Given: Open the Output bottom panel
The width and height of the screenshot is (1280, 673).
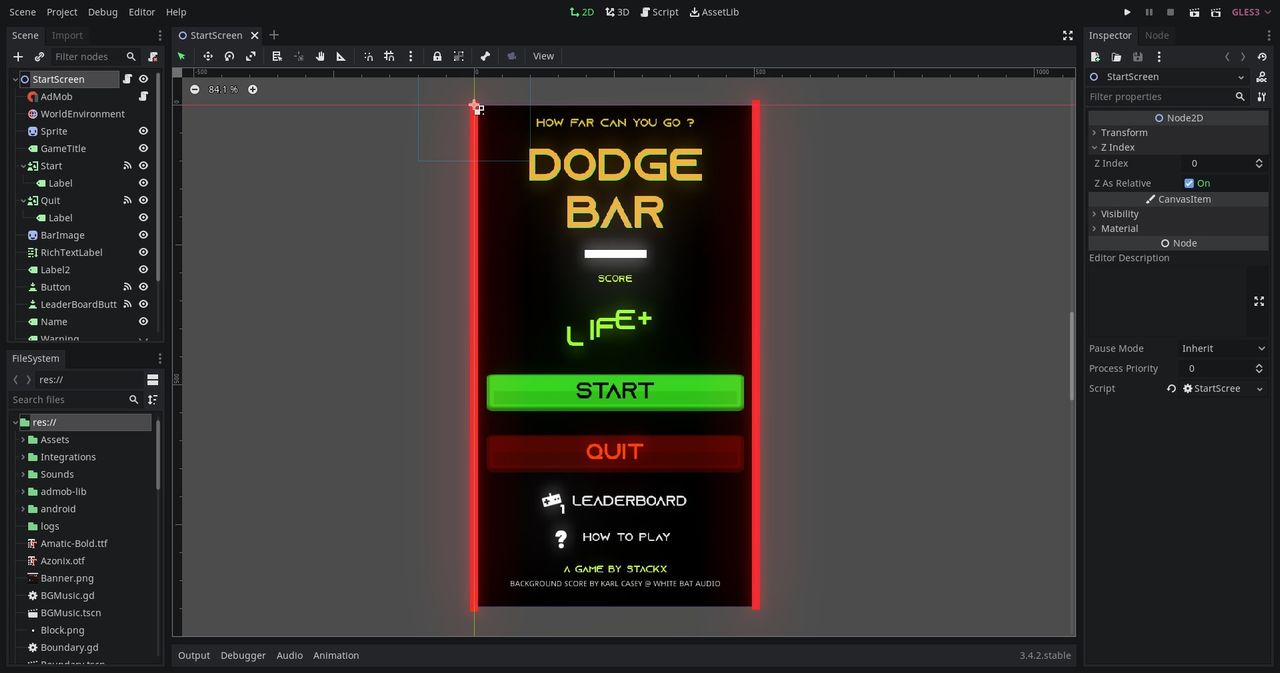Looking at the screenshot, I should [x=194, y=655].
